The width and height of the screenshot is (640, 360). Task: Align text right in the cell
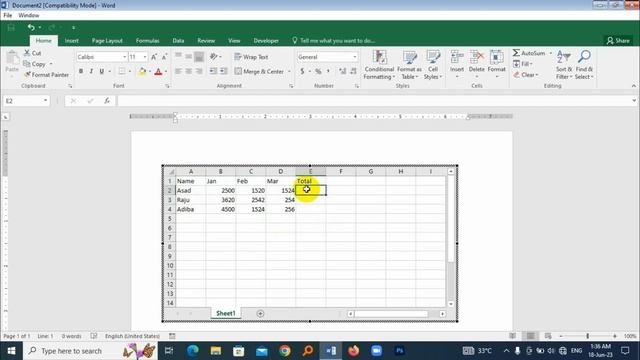point(199,71)
